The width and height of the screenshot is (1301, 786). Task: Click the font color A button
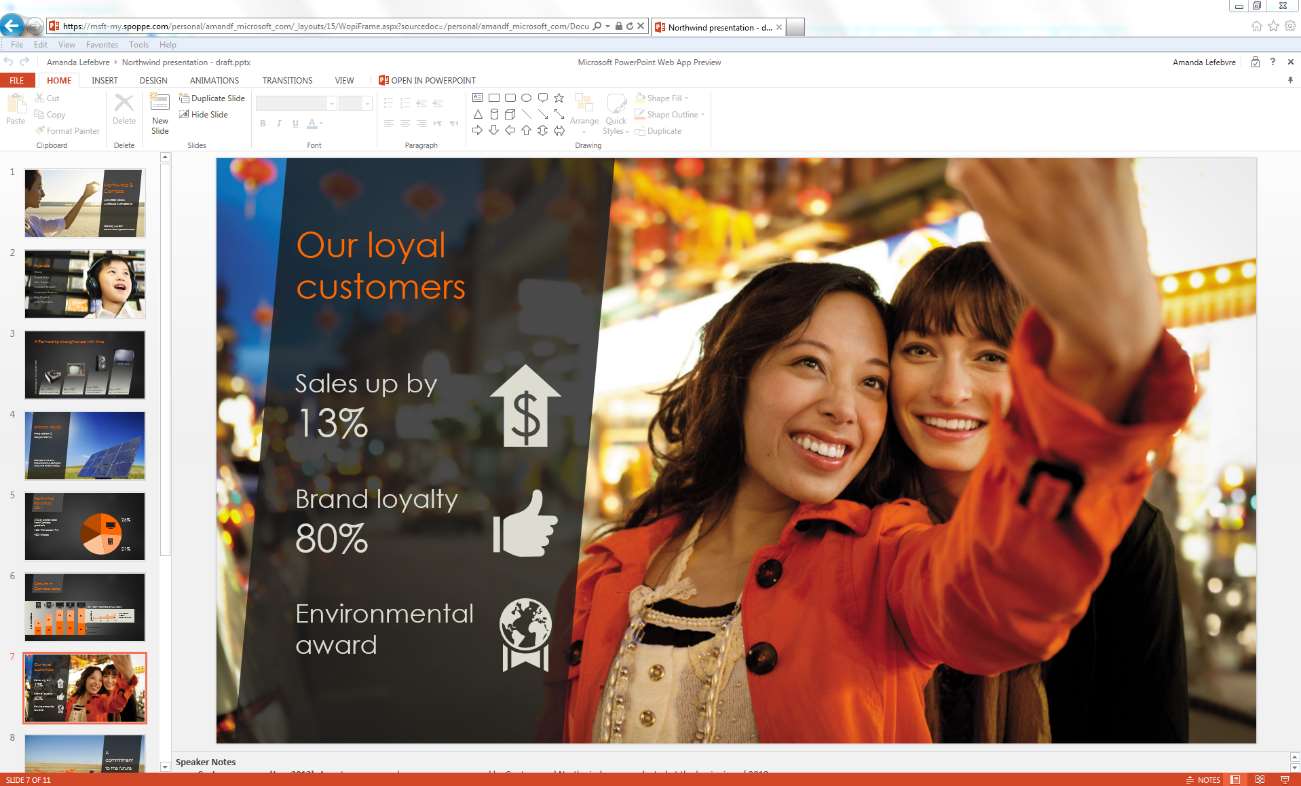312,123
